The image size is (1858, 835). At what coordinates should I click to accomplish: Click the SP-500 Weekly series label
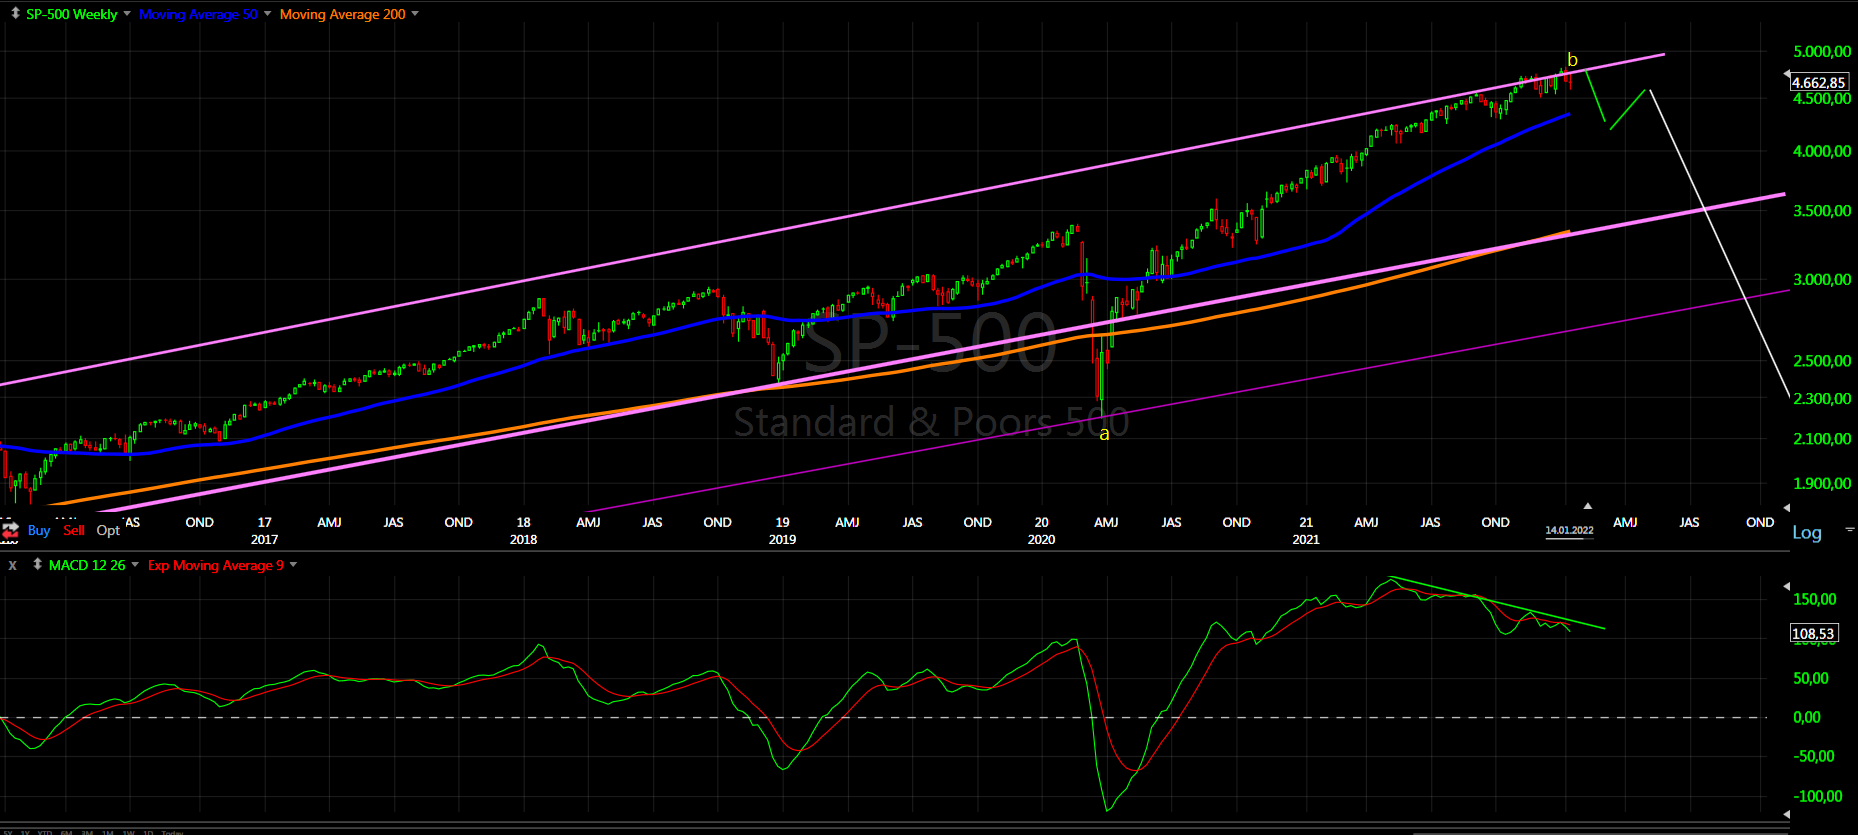(x=72, y=14)
